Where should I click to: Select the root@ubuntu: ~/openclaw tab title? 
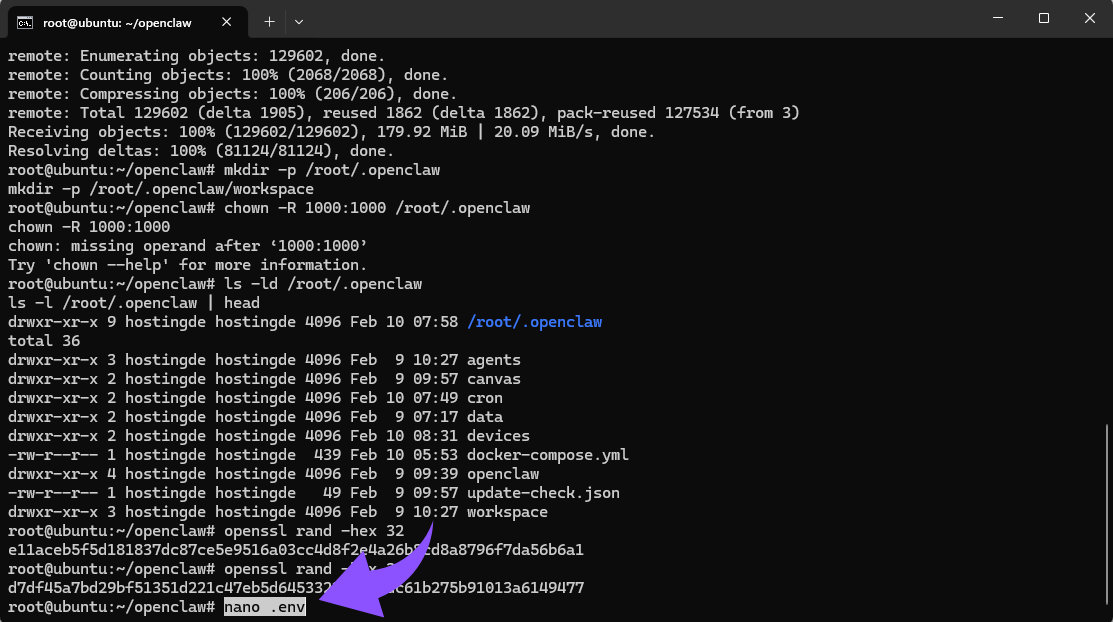point(117,22)
